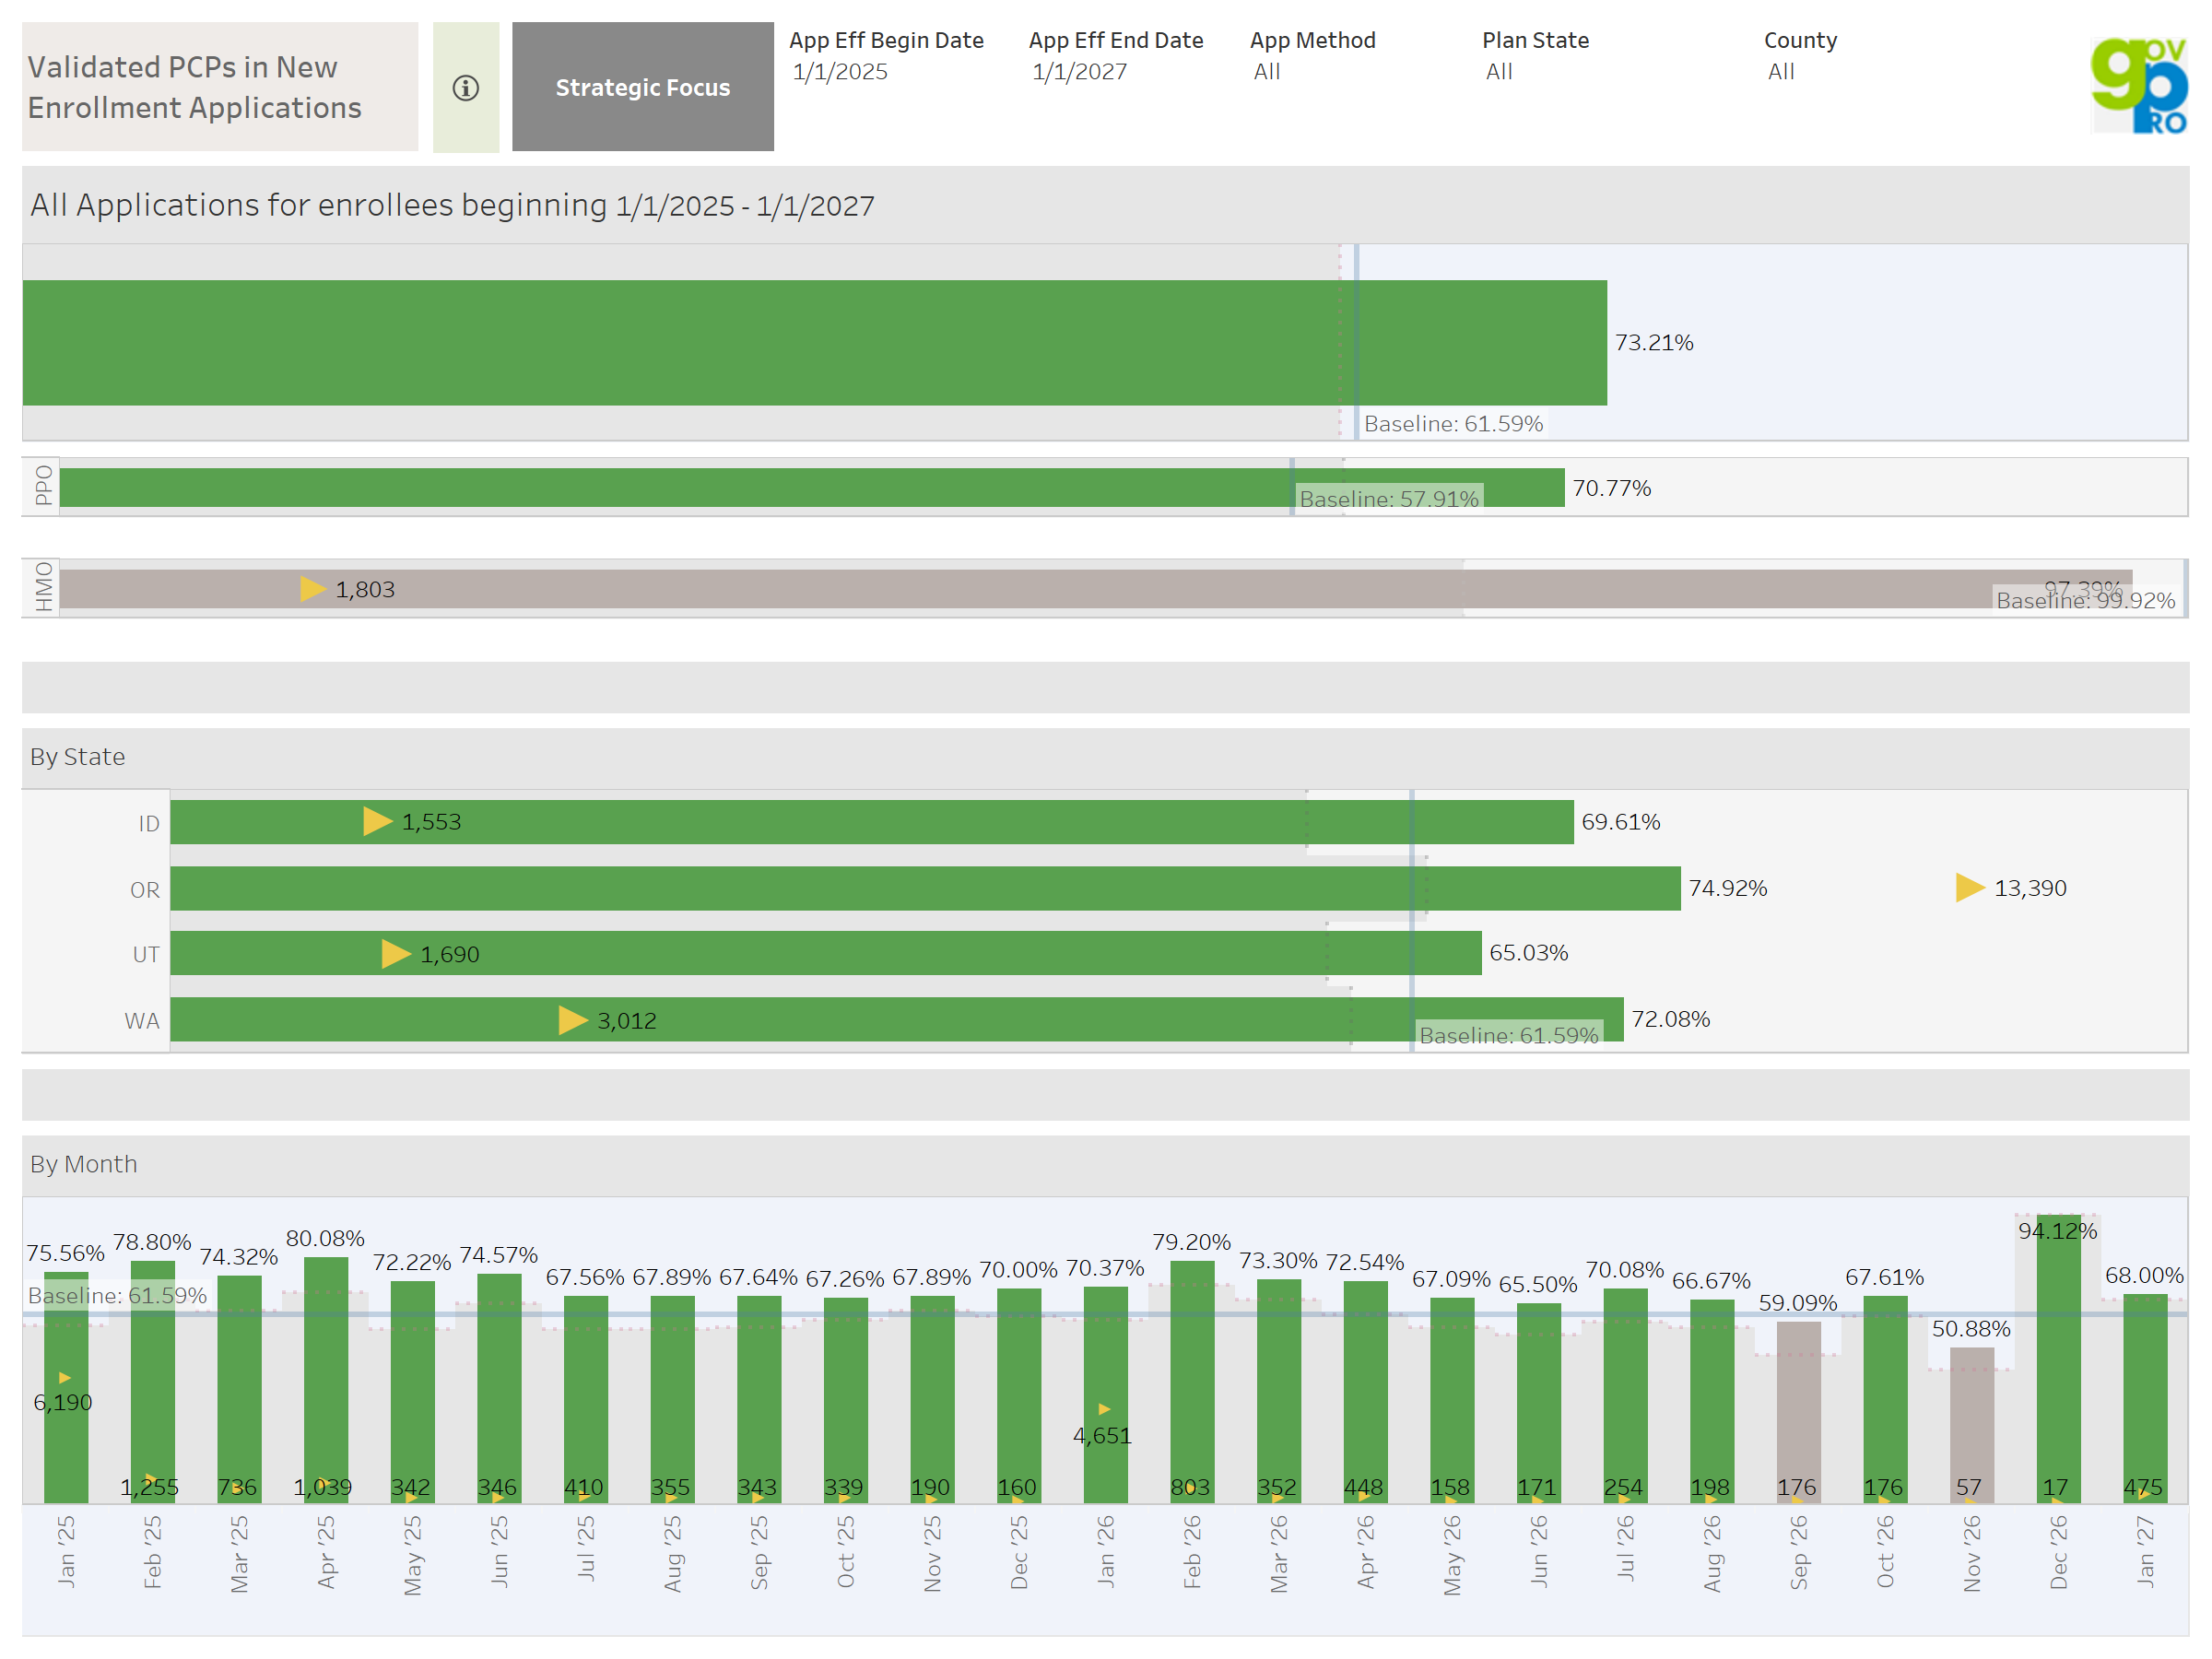The width and height of the screenshot is (2212, 1659).
Task: Click the yellow marker beside 13,390
Action: coord(1970,887)
